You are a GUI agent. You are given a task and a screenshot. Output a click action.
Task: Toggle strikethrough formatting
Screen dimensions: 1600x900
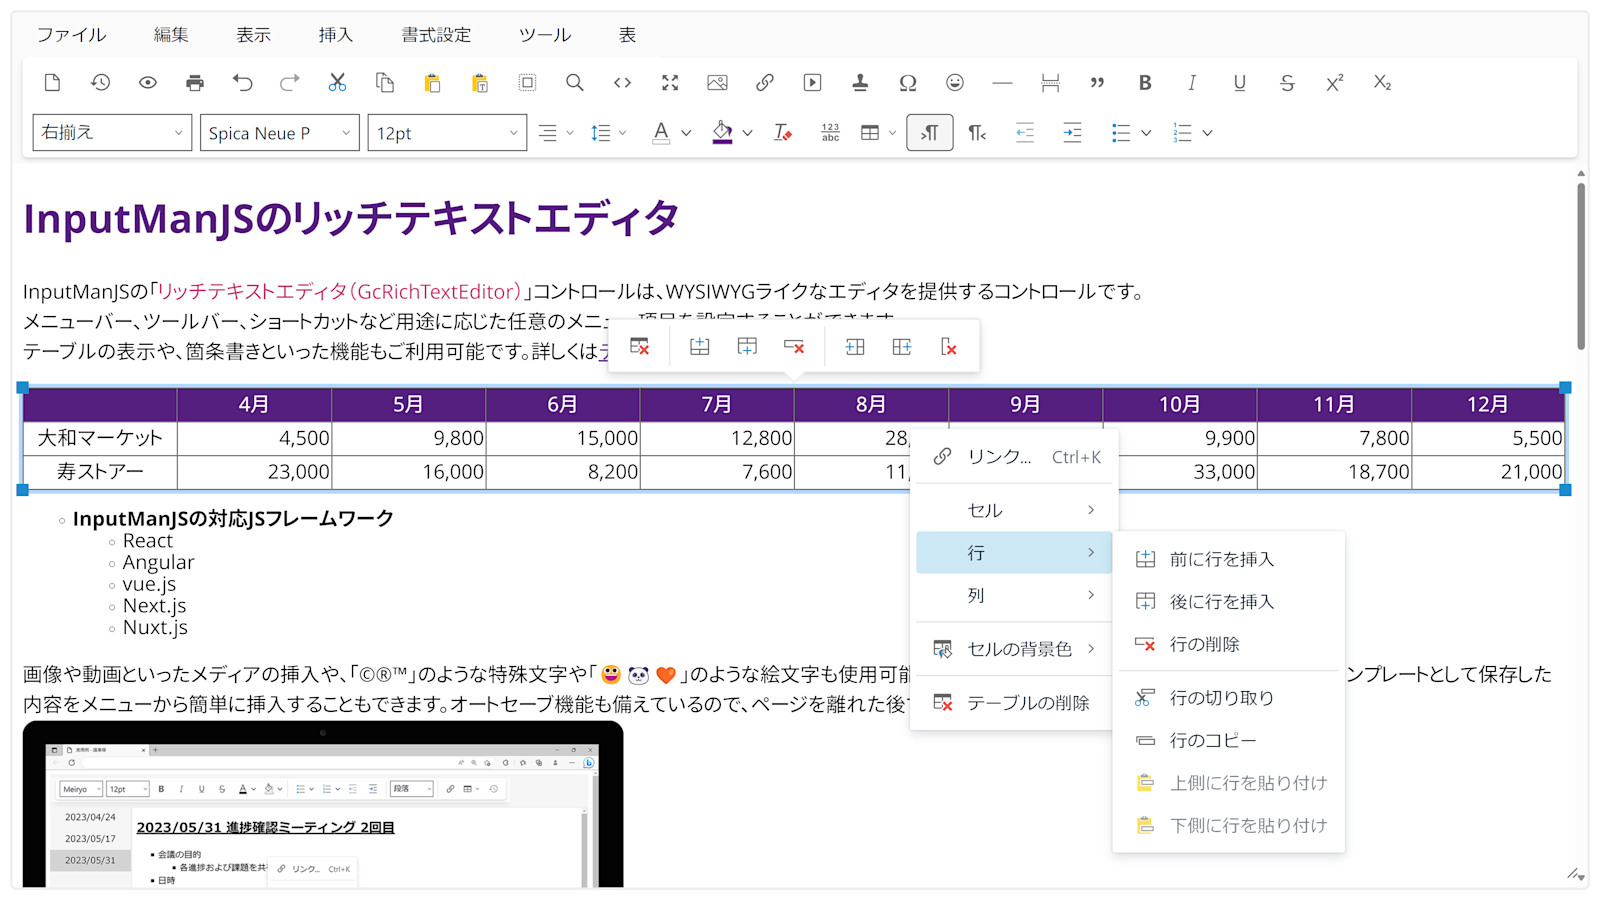pos(1287,83)
